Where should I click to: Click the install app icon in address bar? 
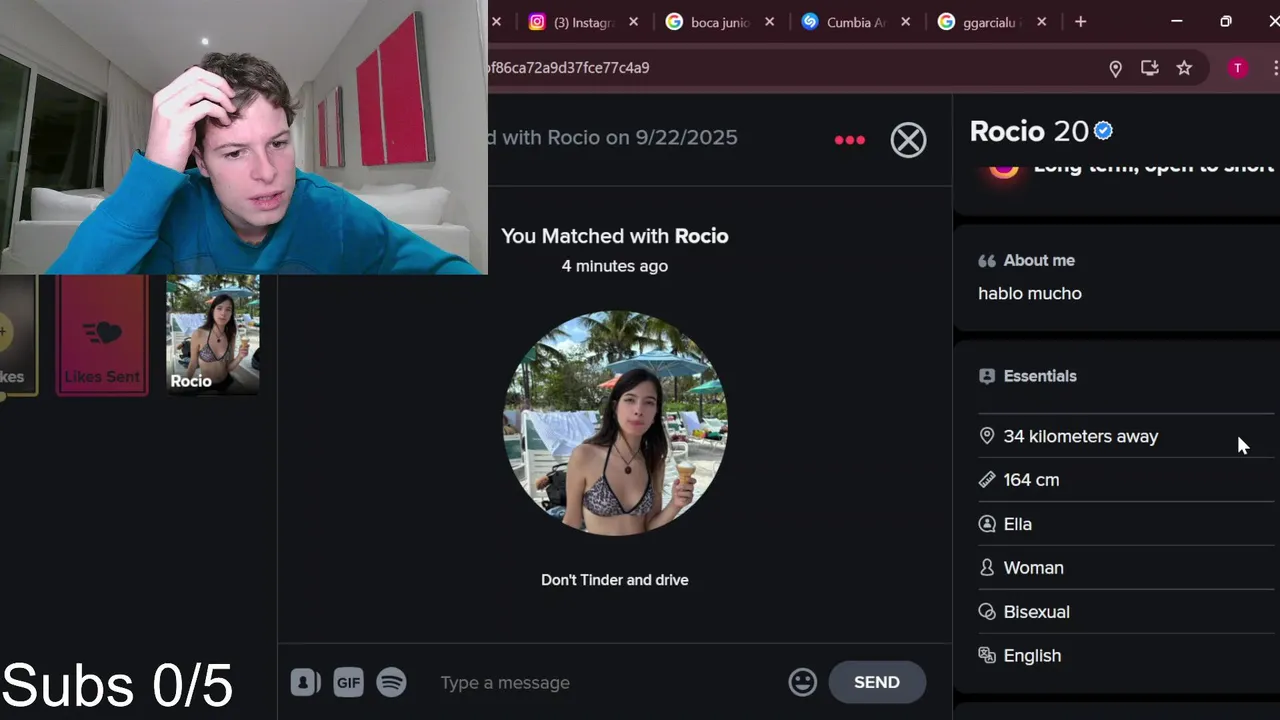tap(1150, 68)
